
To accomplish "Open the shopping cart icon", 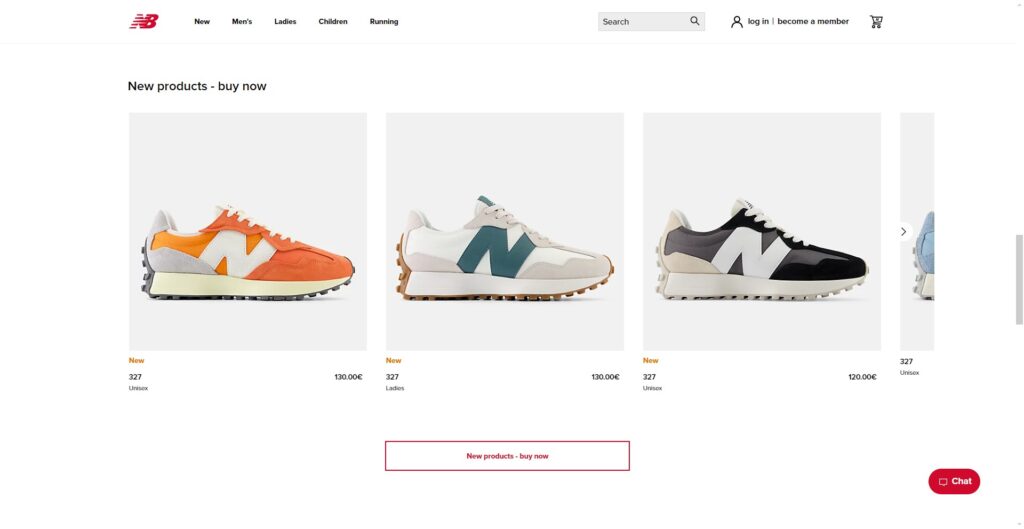I will tap(876, 22).
